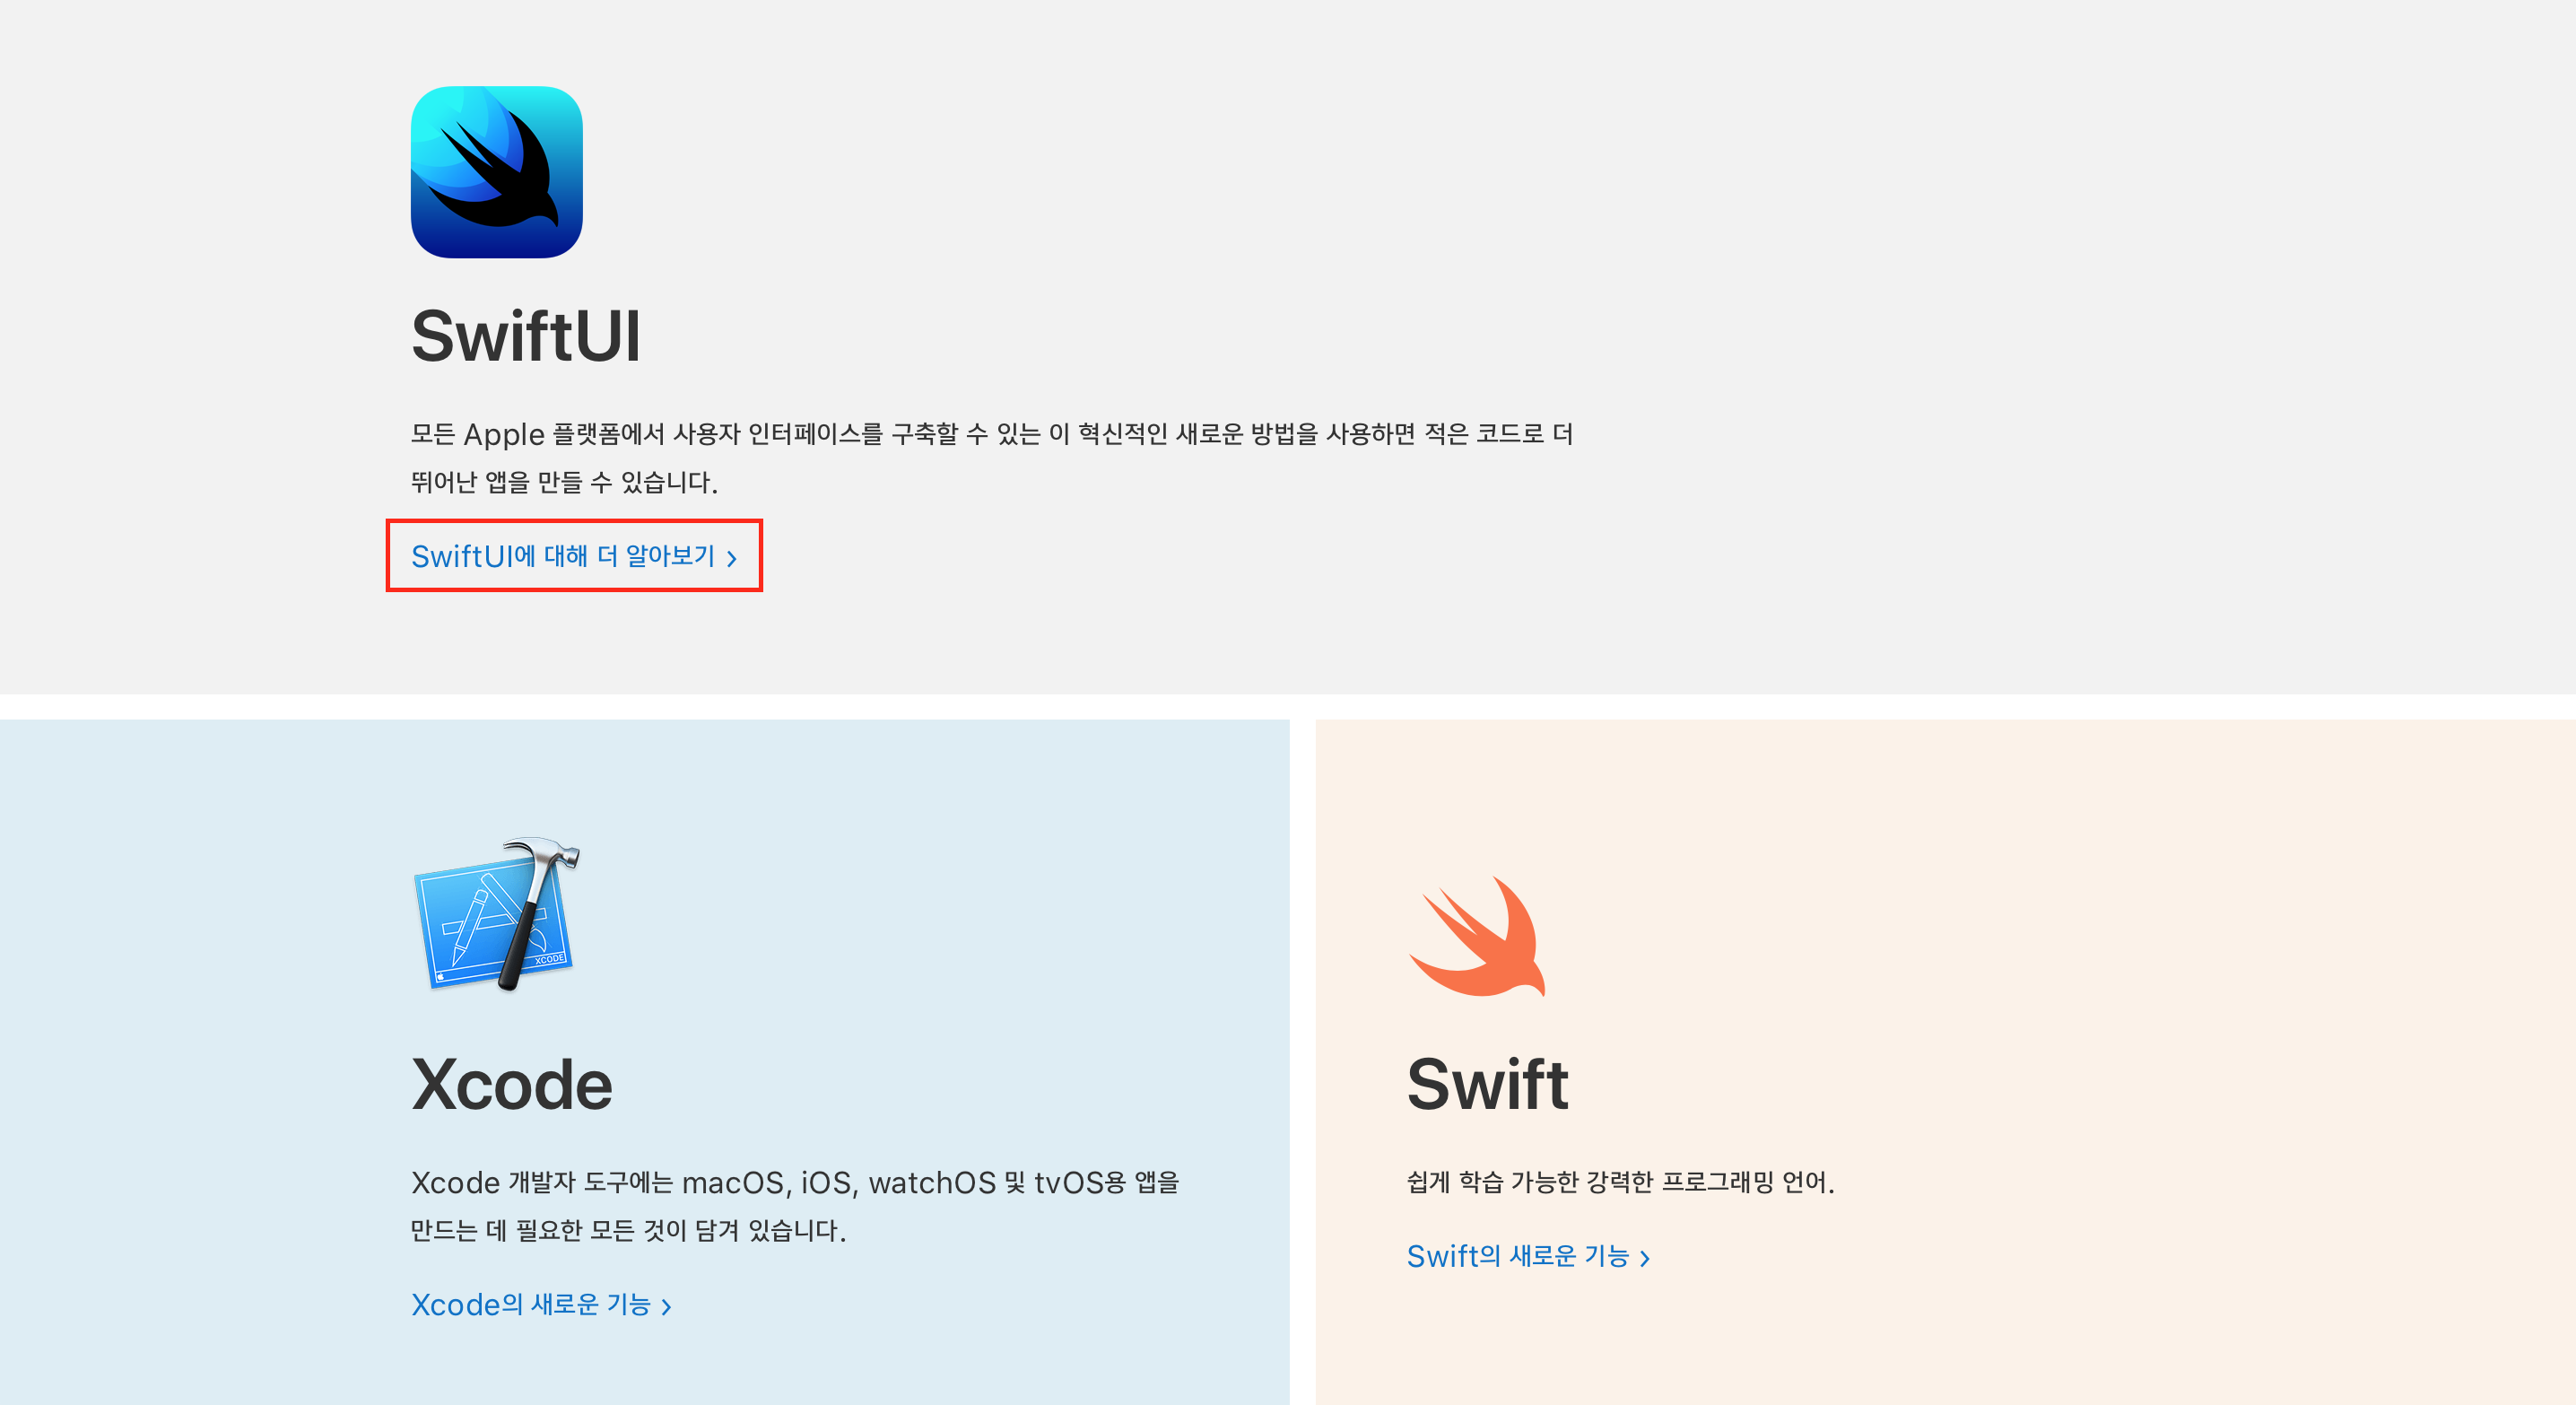Click the small XCODE label on blueprint
The width and height of the screenshot is (2576, 1405).
(x=549, y=959)
